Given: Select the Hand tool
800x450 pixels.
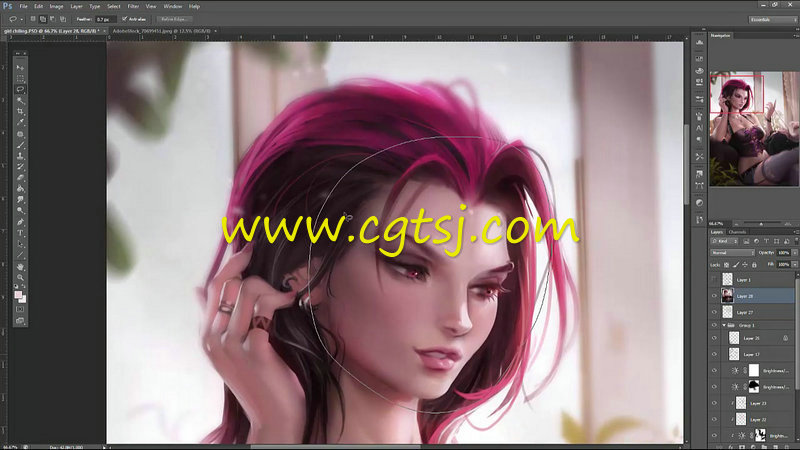Looking at the screenshot, I should [20, 267].
